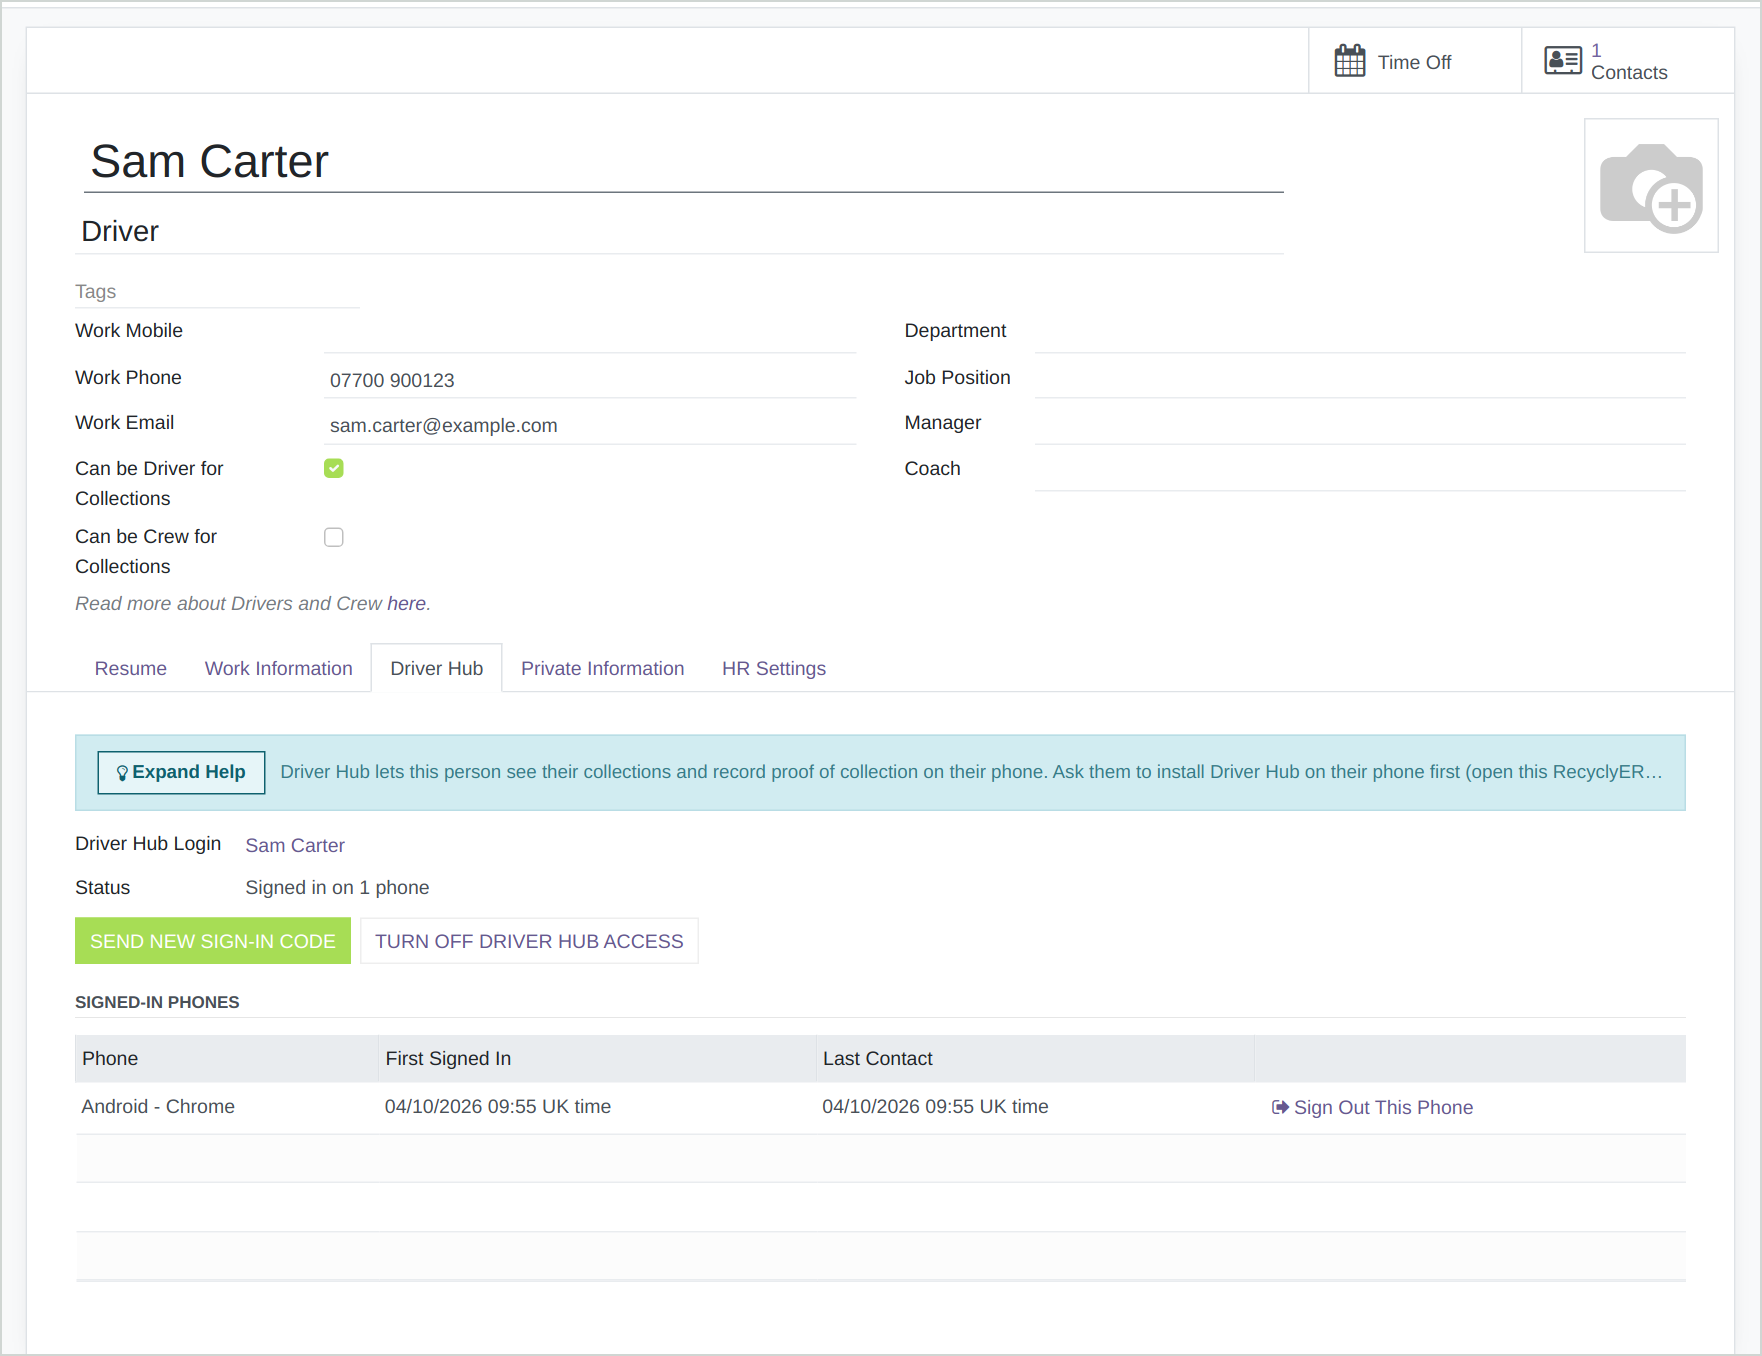Open the Manager dropdown field
The width and height of the screenshot is (1762, 1356).
(1360, 424)
